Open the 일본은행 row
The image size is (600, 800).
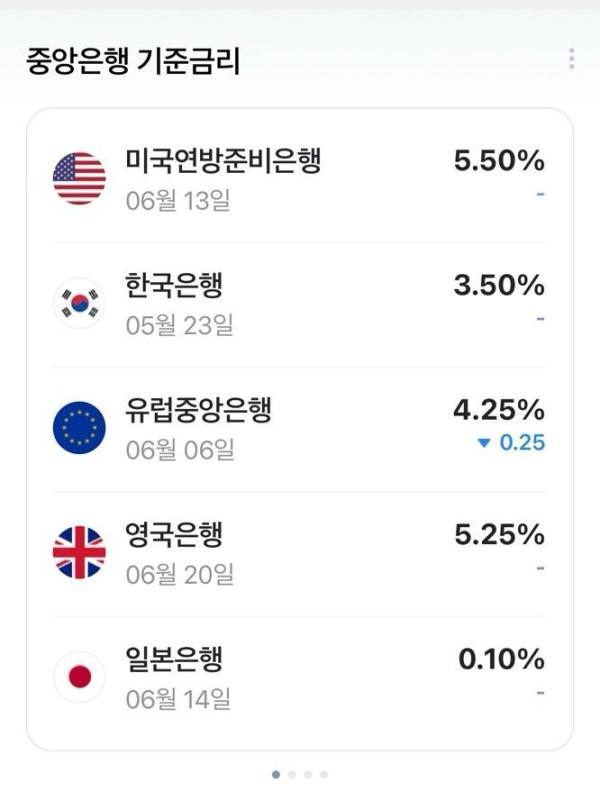(299, 679)
